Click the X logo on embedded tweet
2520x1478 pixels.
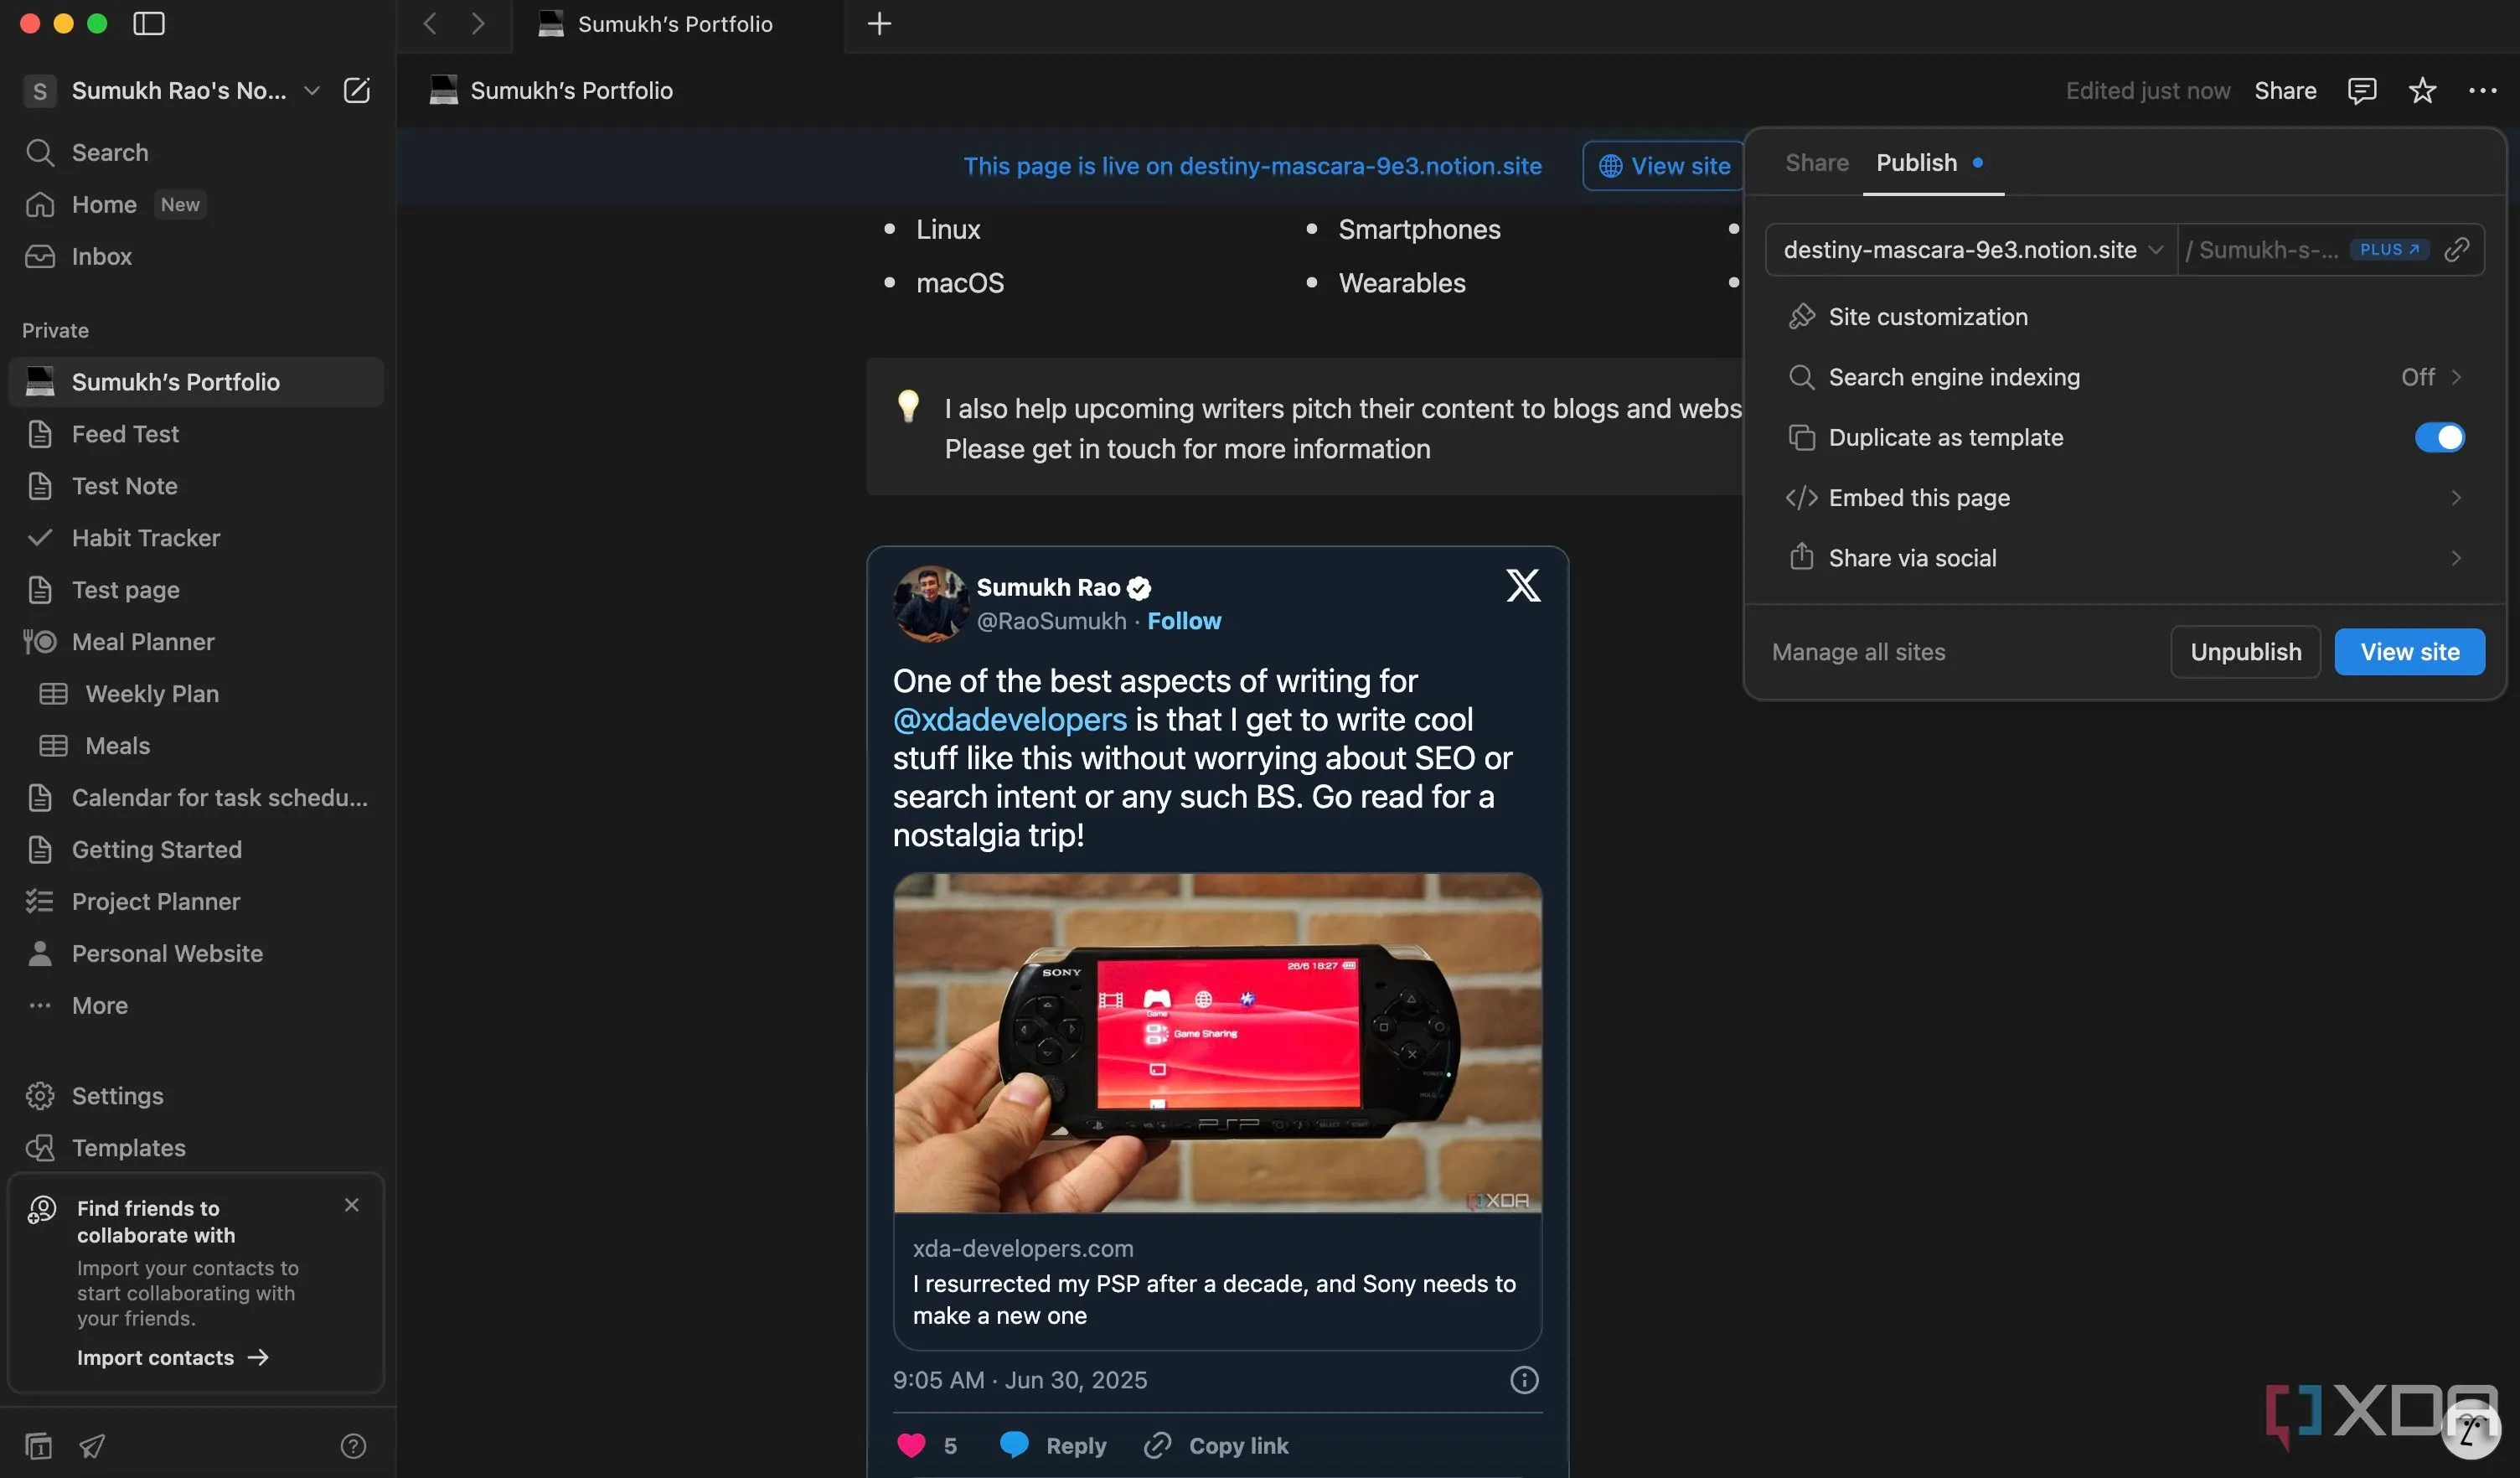pos(1523,585)
